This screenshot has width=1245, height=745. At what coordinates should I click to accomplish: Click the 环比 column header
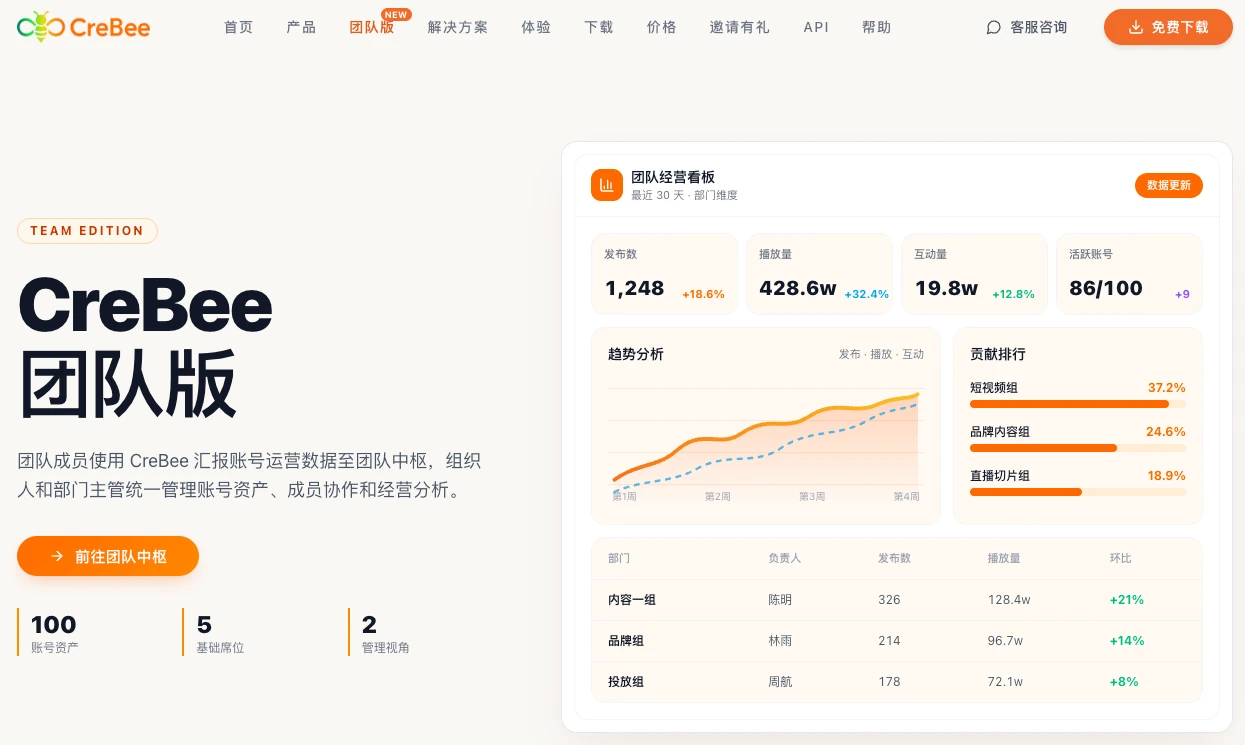[x=1121, y=558]
